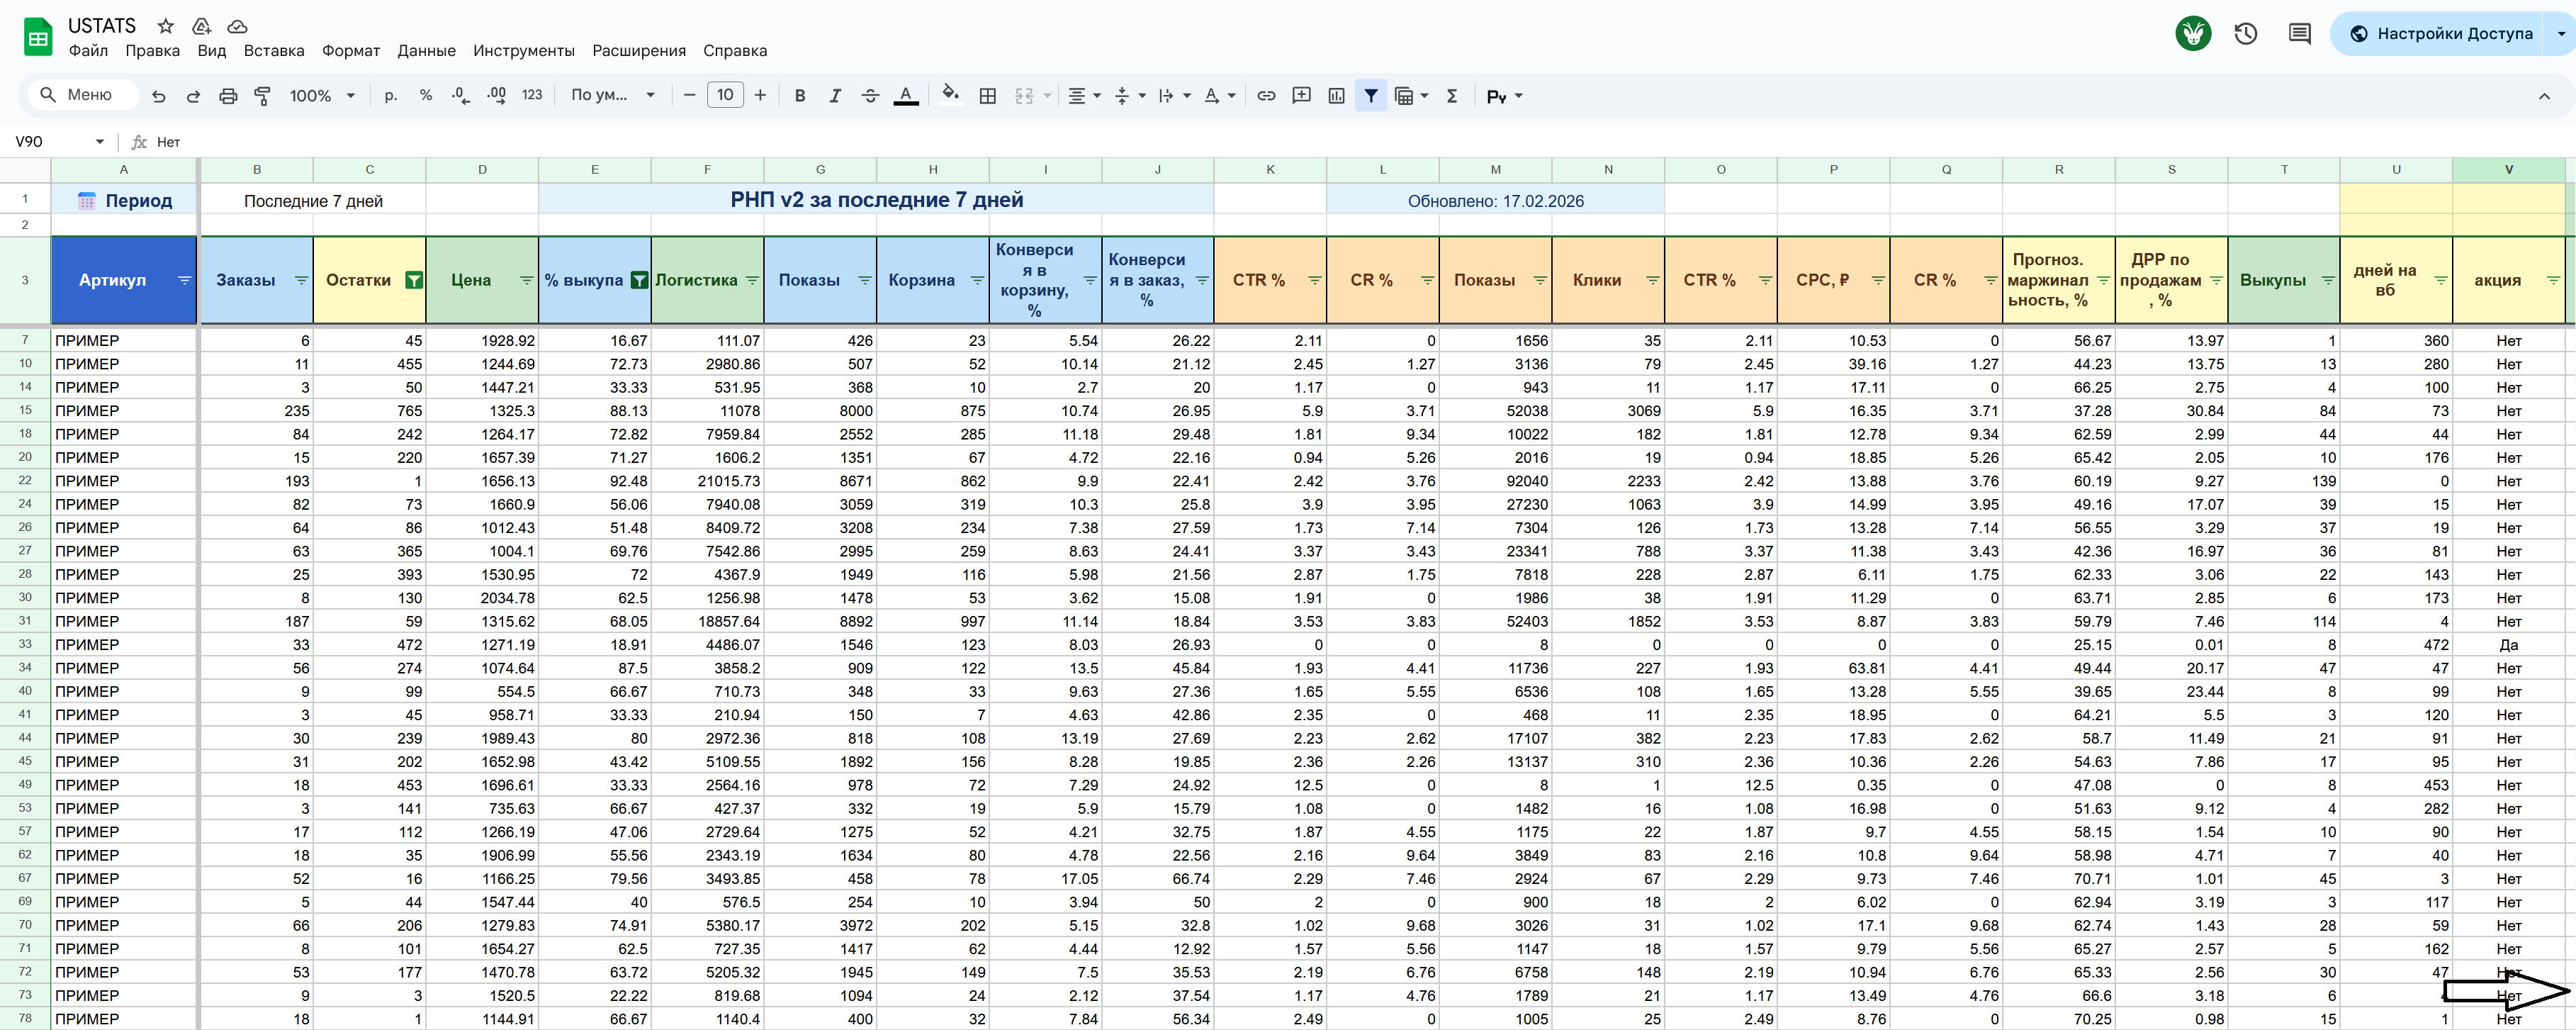Insert a link with the link icon
Image resolution: width=2576 pixels, height=1030 pixels.
[x=1266, y=96]
